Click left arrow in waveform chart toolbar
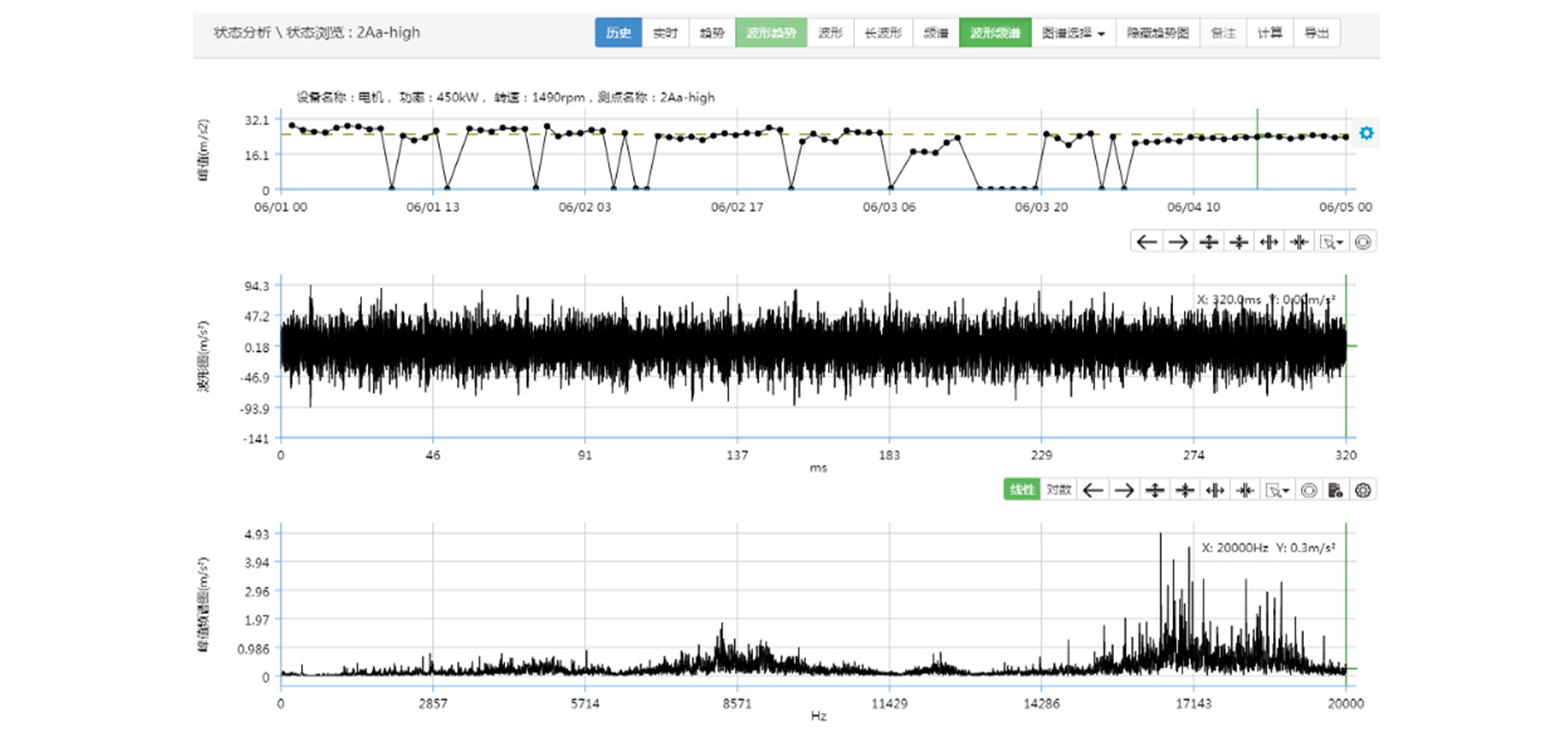The height and width of the screenshot is (731, 1568). pos(1147,241)
